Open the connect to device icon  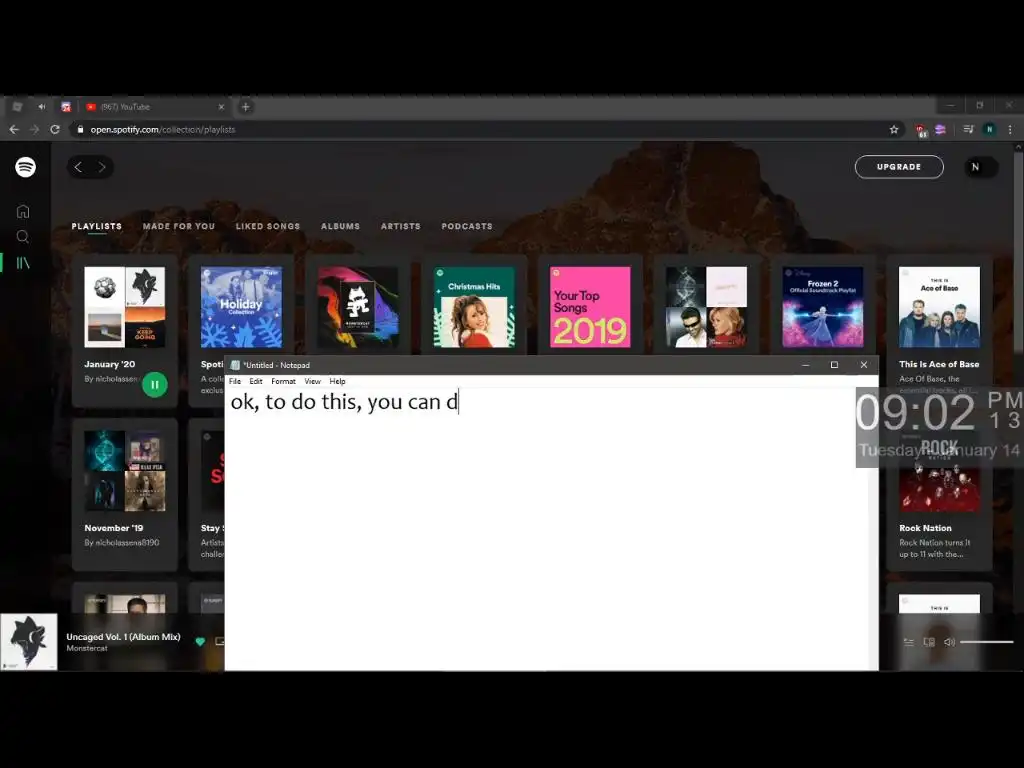(x=929, y=642)
